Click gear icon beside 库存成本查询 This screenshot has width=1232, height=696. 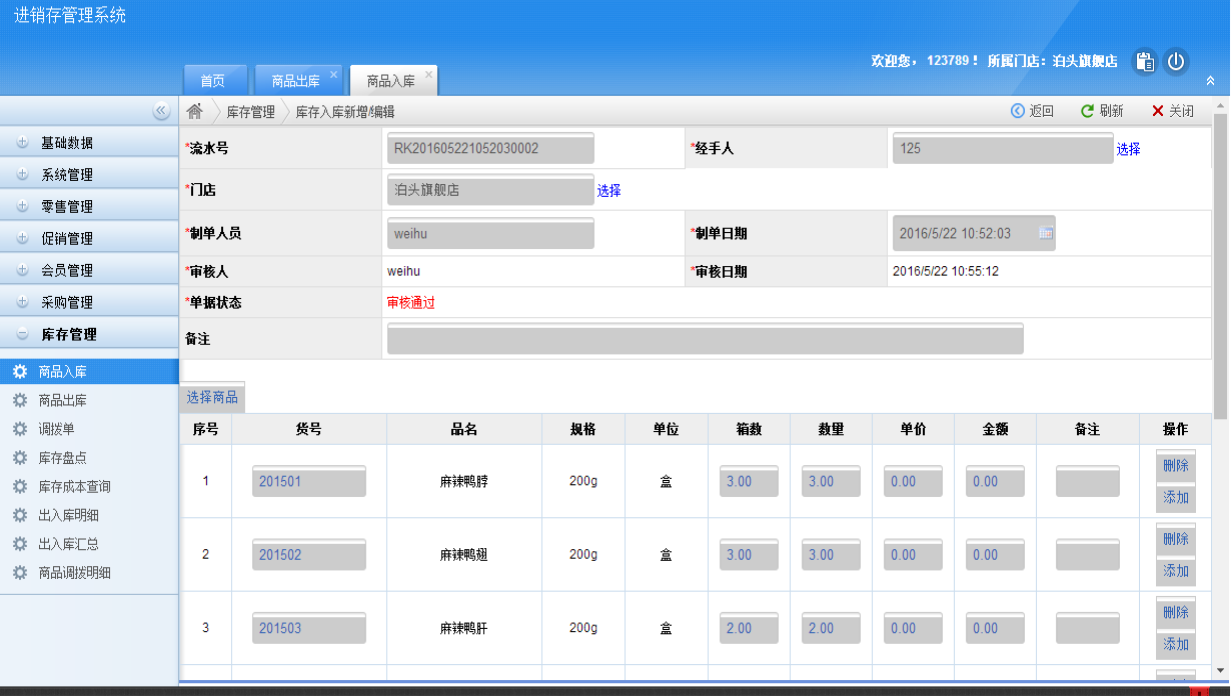click(x=19, y=486)
